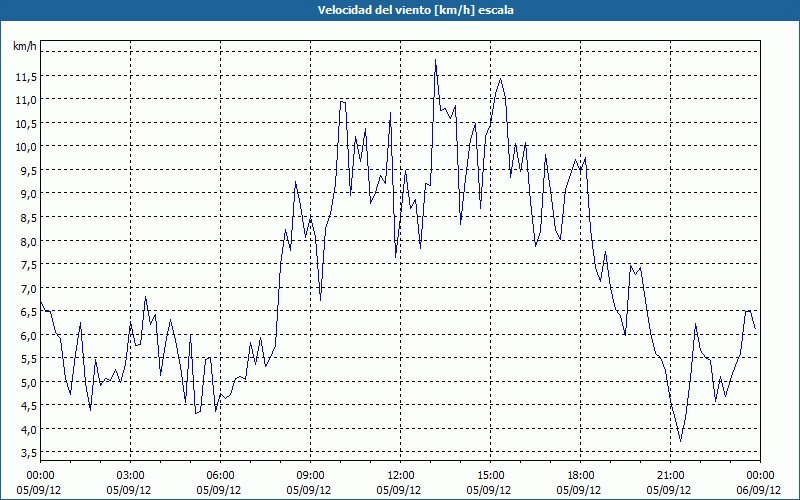The width and height of the screenshot is (800, 500).
Task: Select the 11,0 y-axis value
Action: [x=27, y=100]
